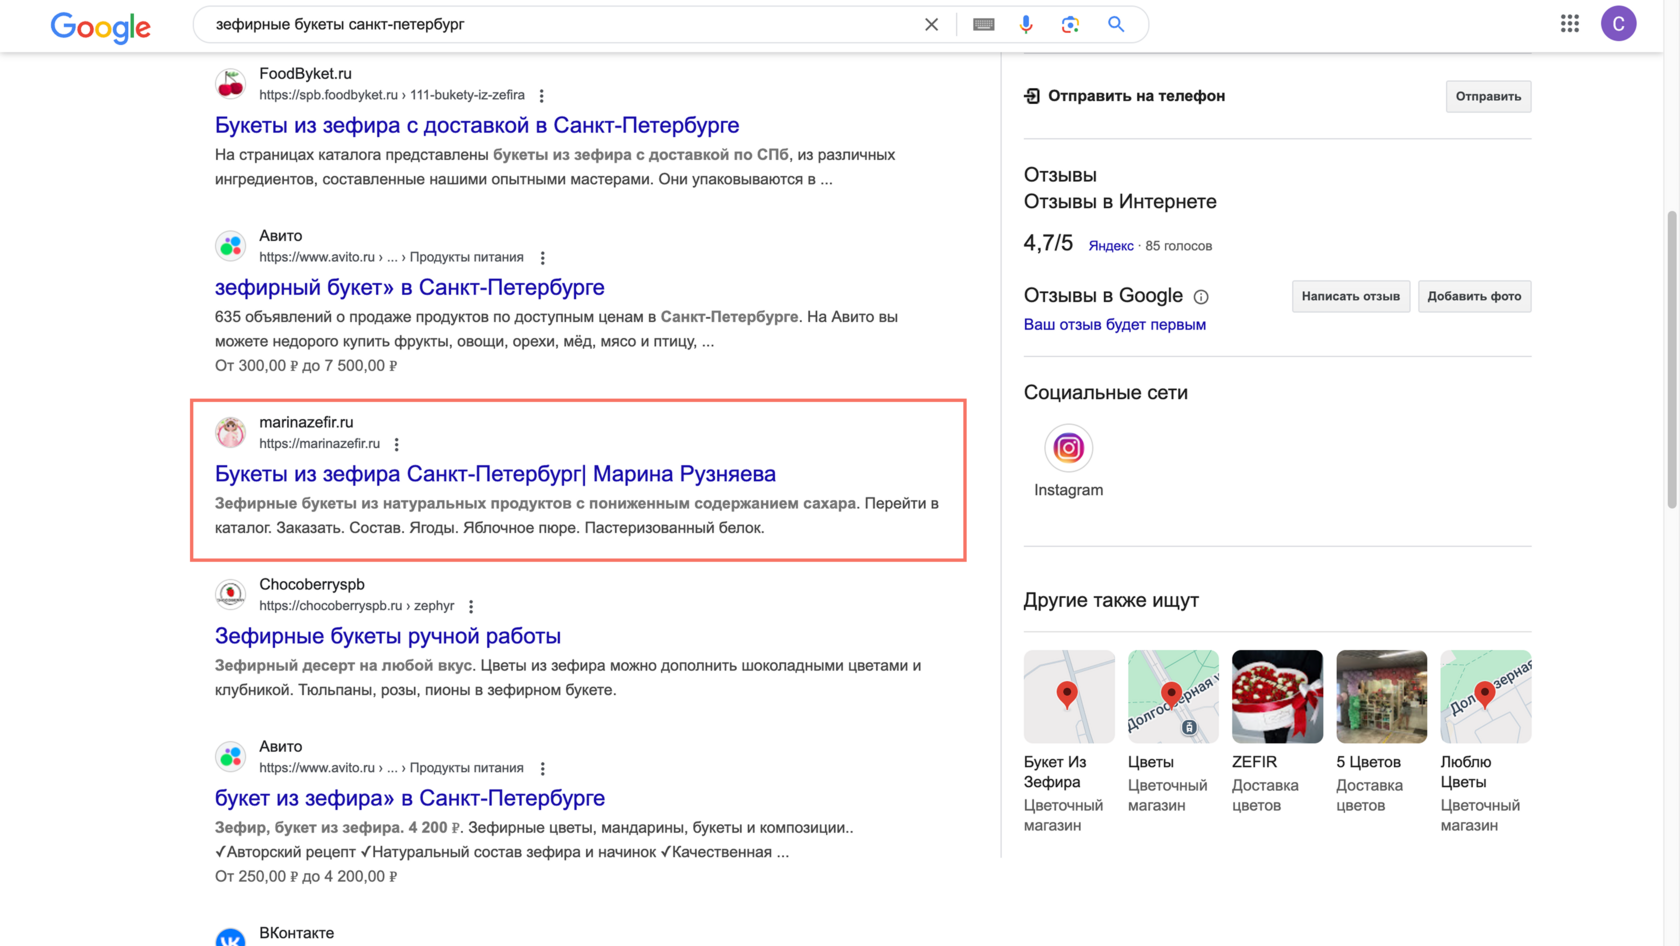Focus the search field with зефирные букеты query

pyautogui.click(x=560, y=24)
